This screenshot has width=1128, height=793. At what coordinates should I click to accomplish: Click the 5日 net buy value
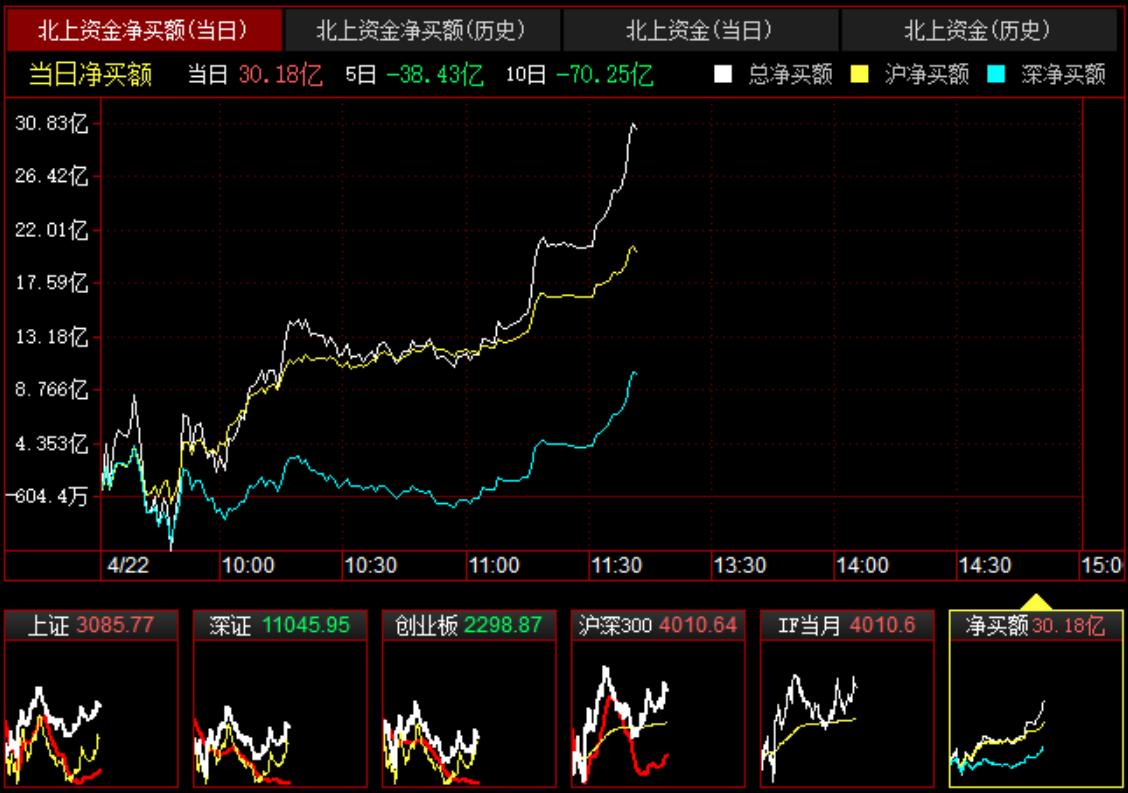pyautogui.click(x=435, y=74)
